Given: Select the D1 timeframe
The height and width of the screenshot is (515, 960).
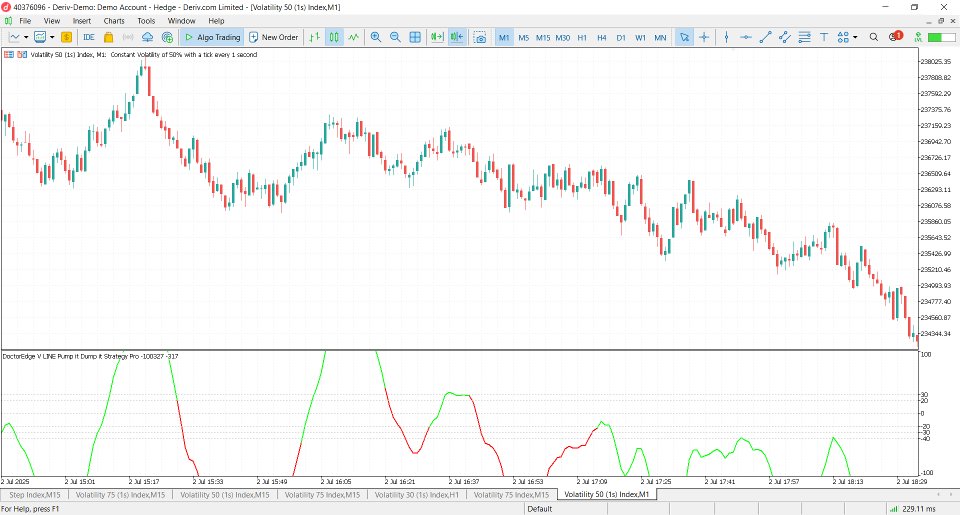Looking at the screenshot, I should click(621, 37).
